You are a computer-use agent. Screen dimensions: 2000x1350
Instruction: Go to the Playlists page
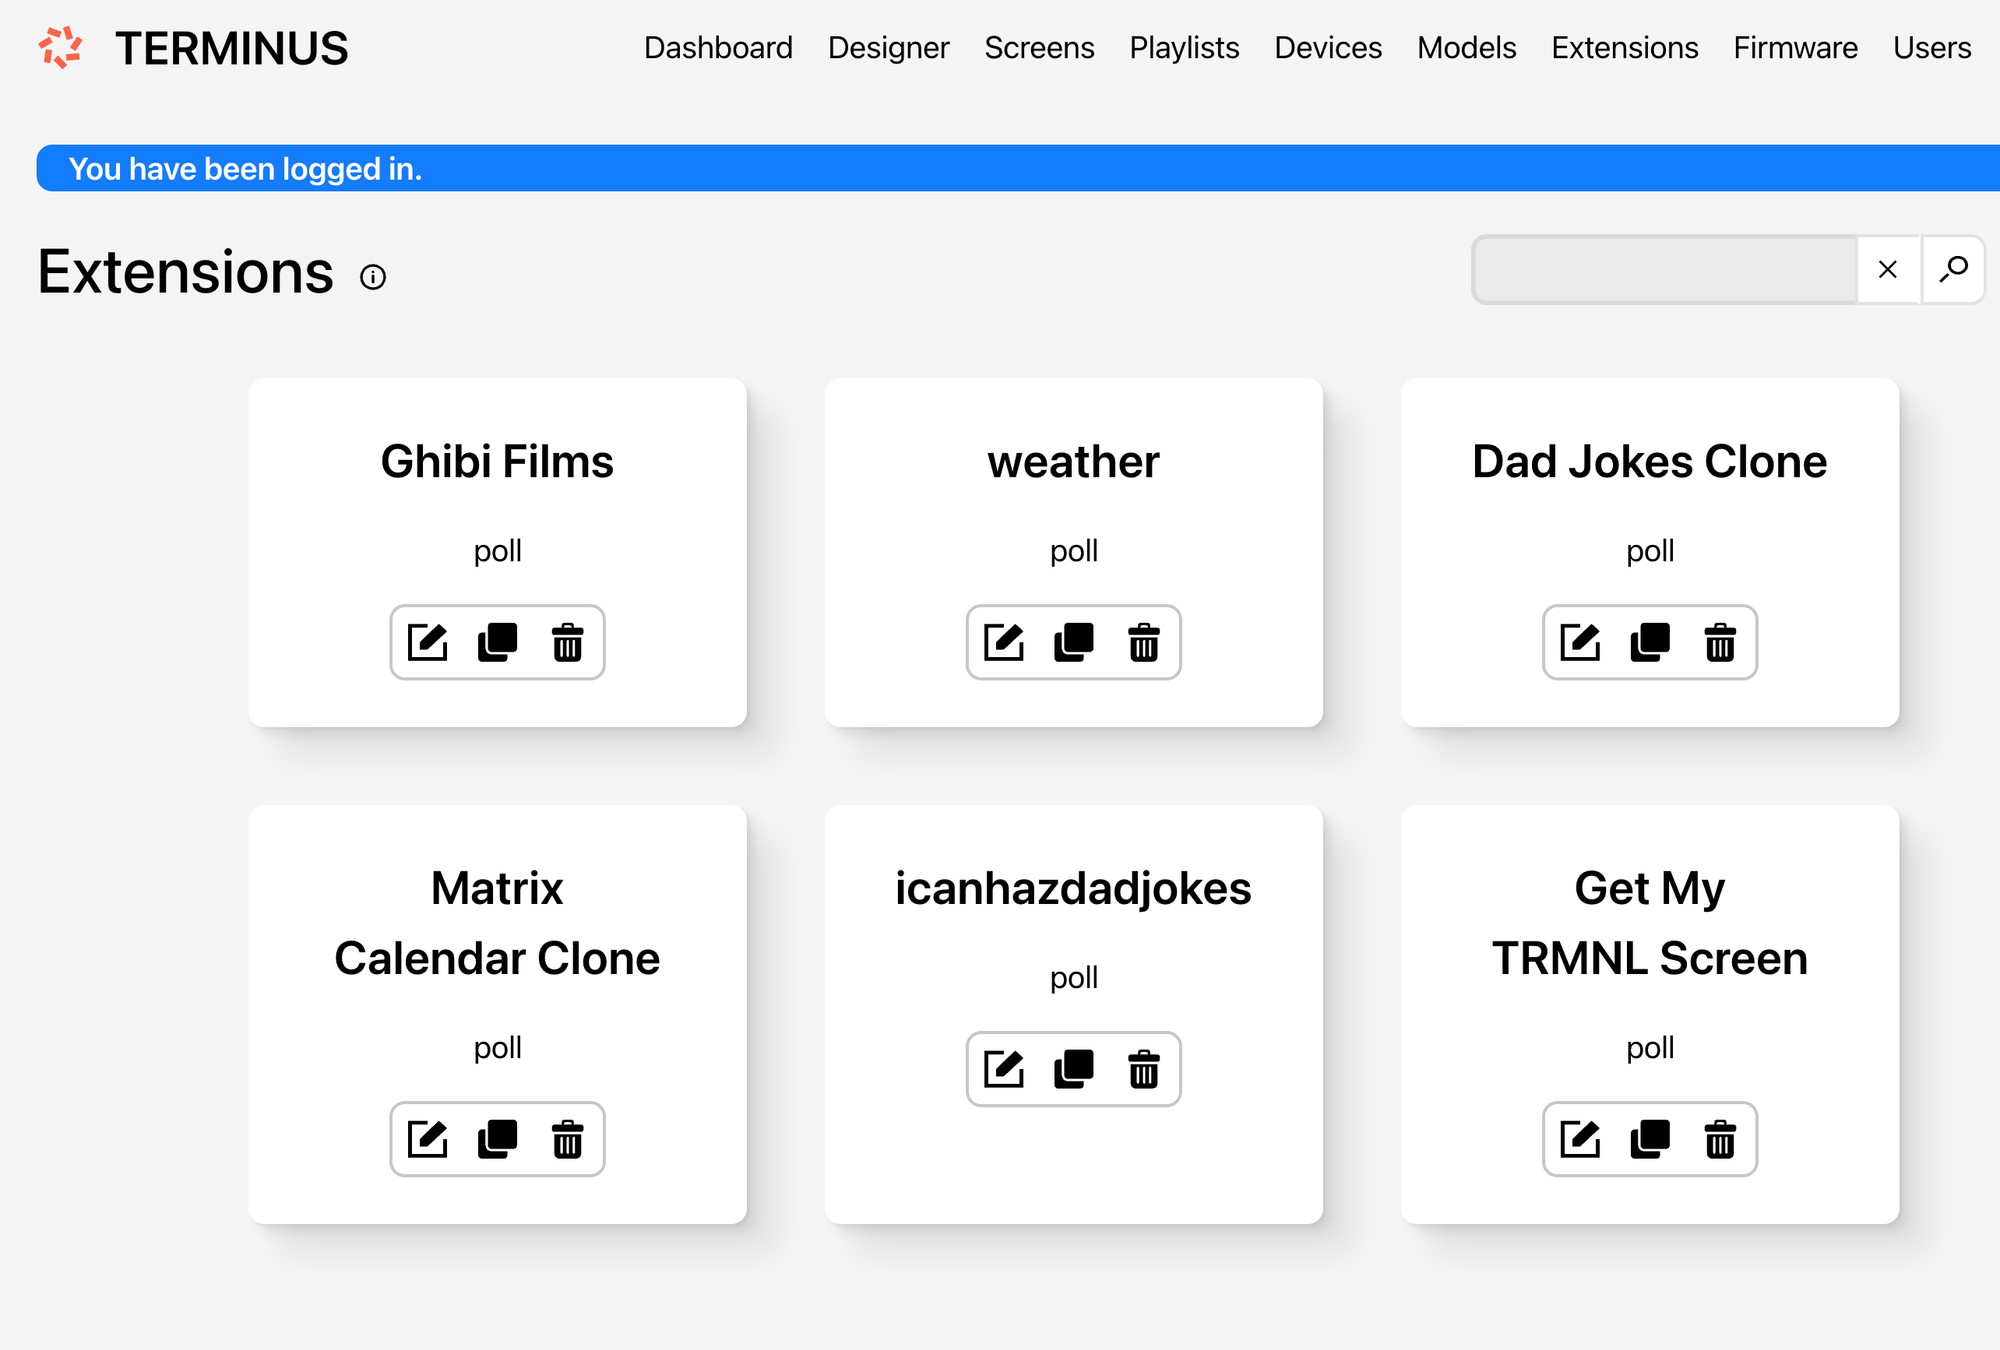click(1184, 48)
